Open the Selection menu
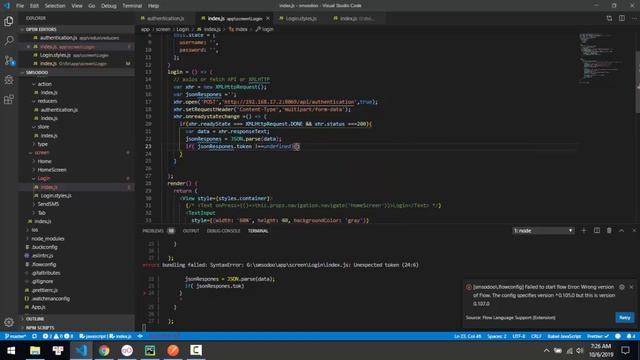Screen dimensions: 640x360 (x=55, y=6)
